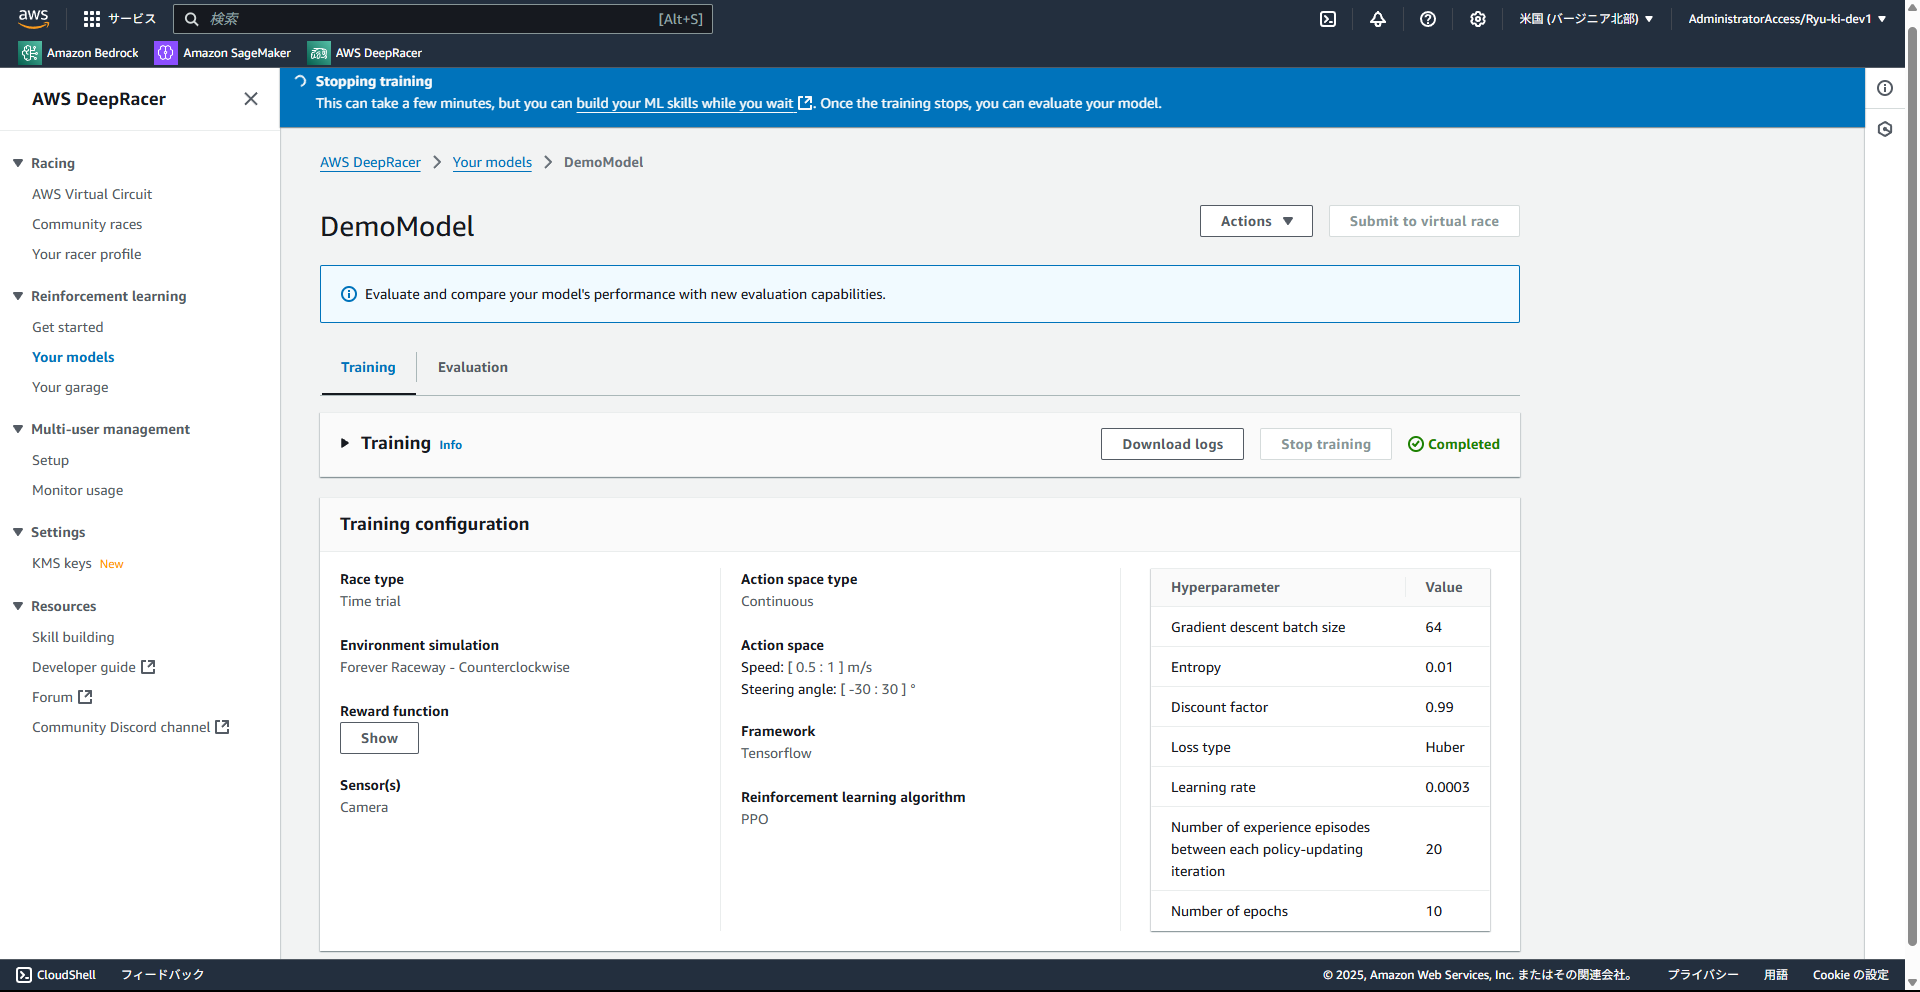
Task: Click the Download logs button
Action: click(1172, 444)
